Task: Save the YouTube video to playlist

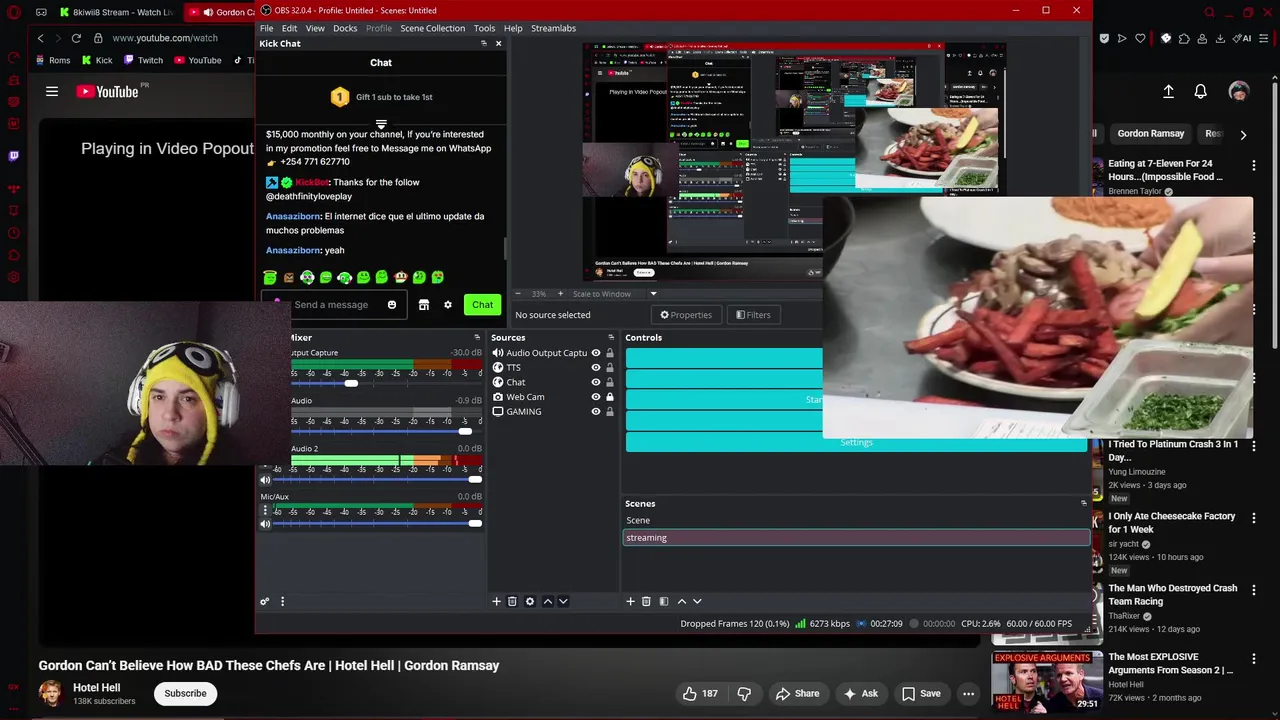Action: [921, 693]
